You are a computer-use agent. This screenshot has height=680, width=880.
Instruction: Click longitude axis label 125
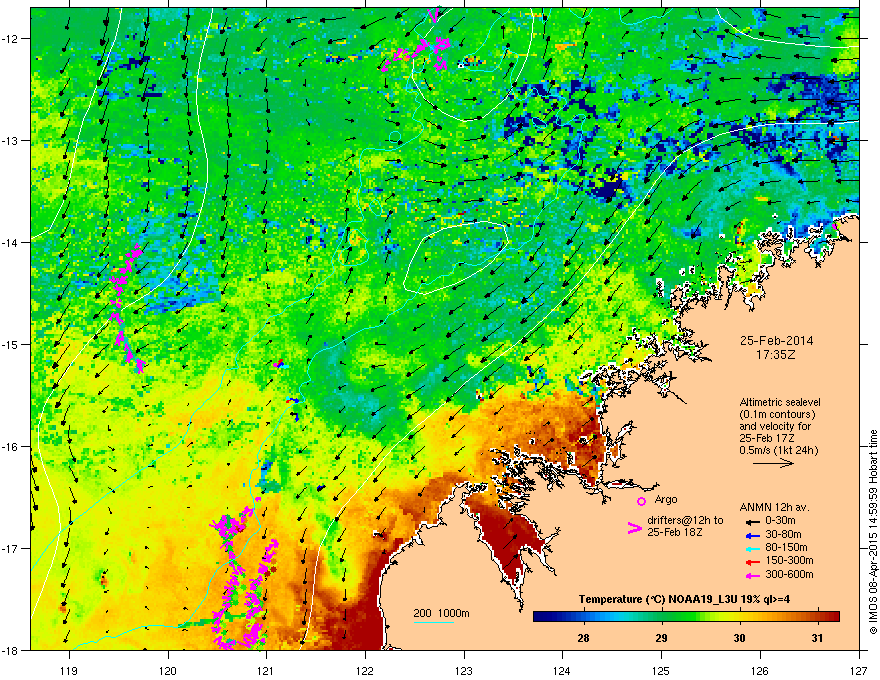click(661, 671)
